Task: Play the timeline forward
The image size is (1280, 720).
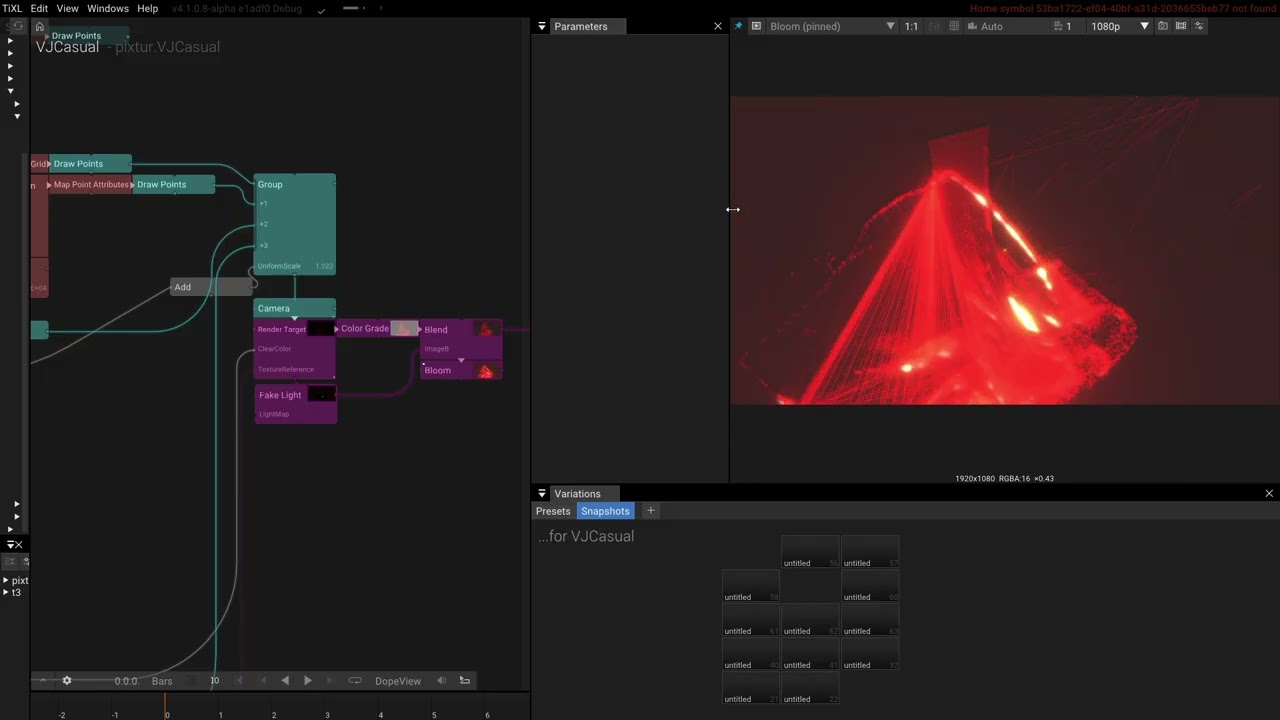Action: coord(308,681)
